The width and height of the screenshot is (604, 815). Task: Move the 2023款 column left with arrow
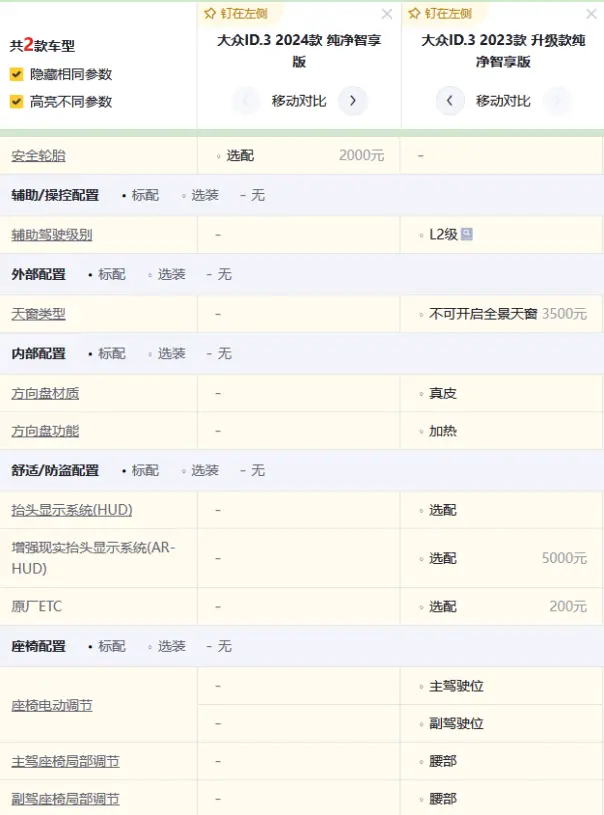pos(450,100)
